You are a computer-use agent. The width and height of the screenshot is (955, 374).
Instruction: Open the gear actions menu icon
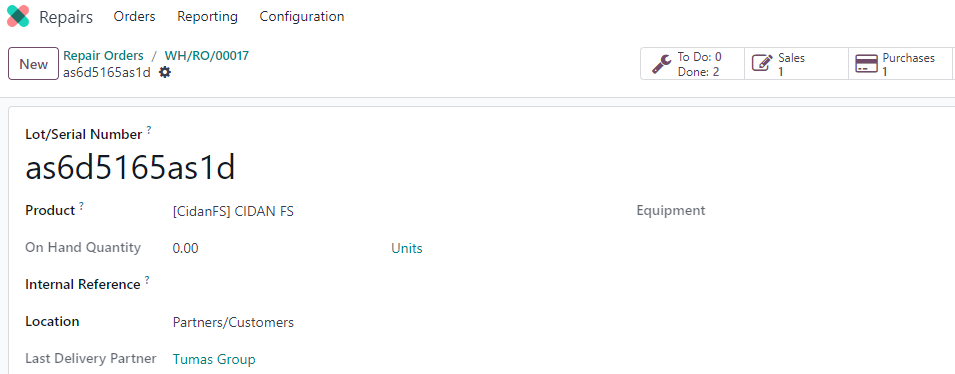pyautogui.click(x=164, y=72)
